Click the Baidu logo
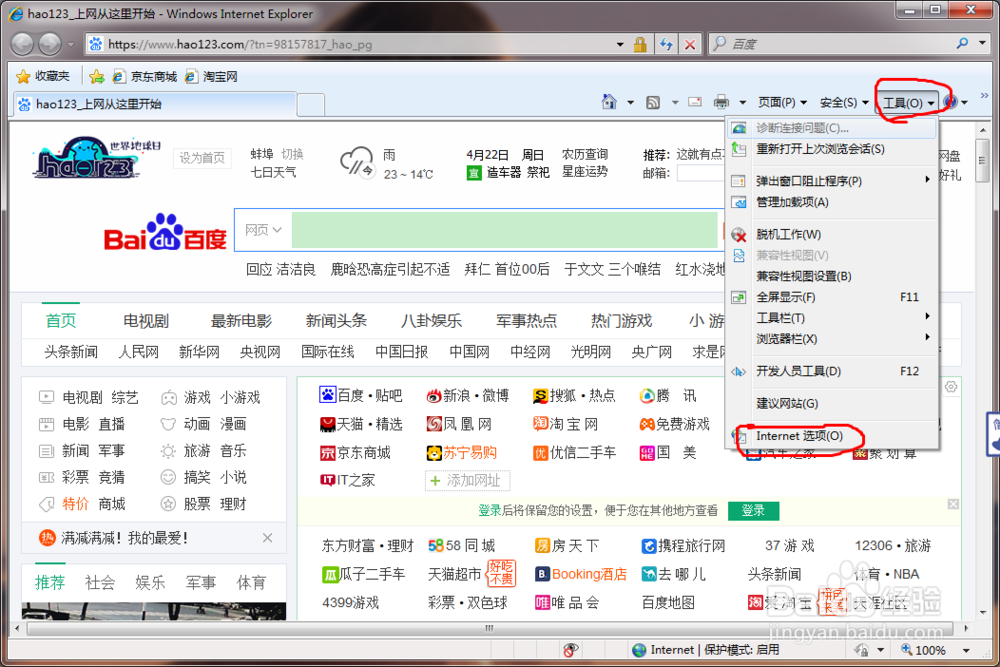Viewport: 1000px width, 667px height. tap(165, 232)
